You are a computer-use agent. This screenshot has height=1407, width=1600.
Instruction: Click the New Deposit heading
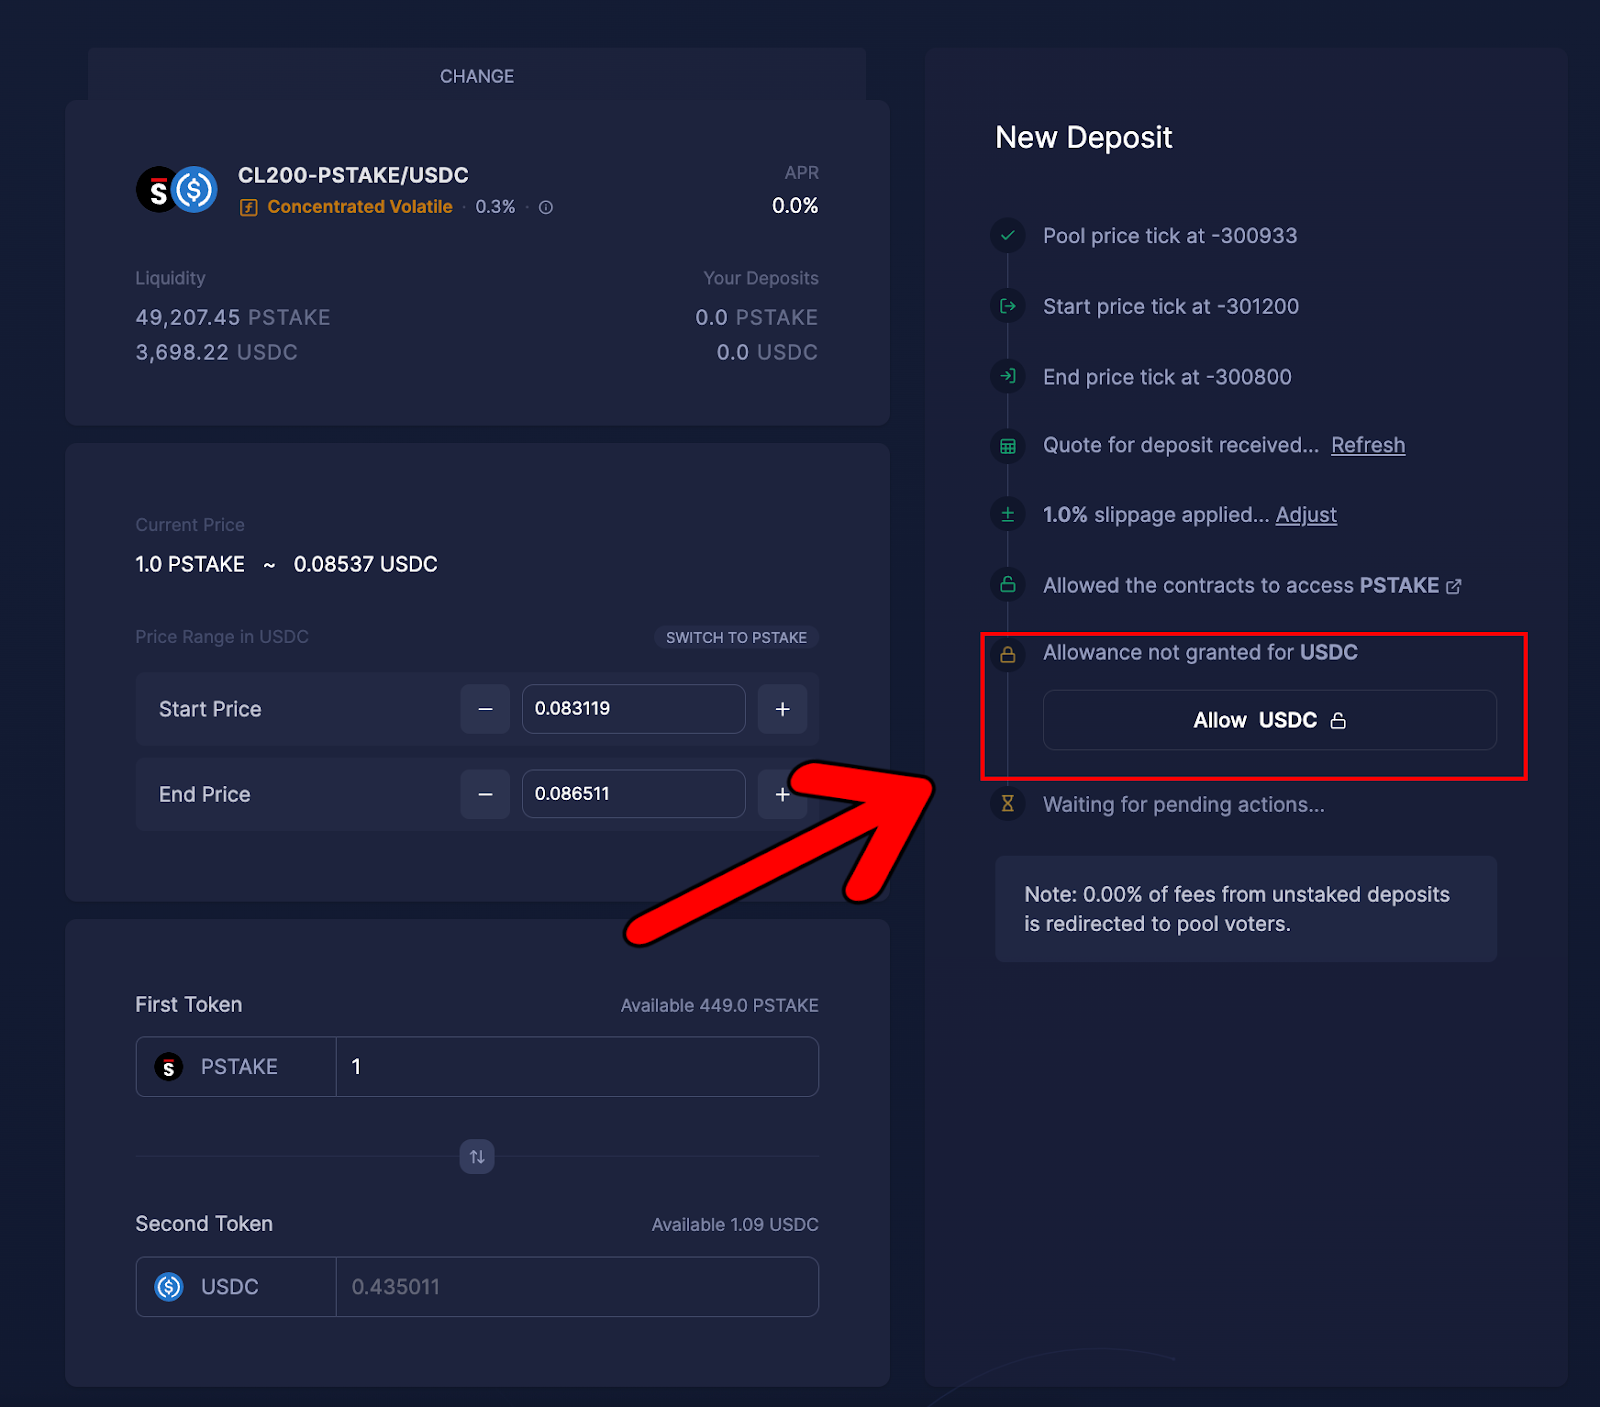(1083, 137)
